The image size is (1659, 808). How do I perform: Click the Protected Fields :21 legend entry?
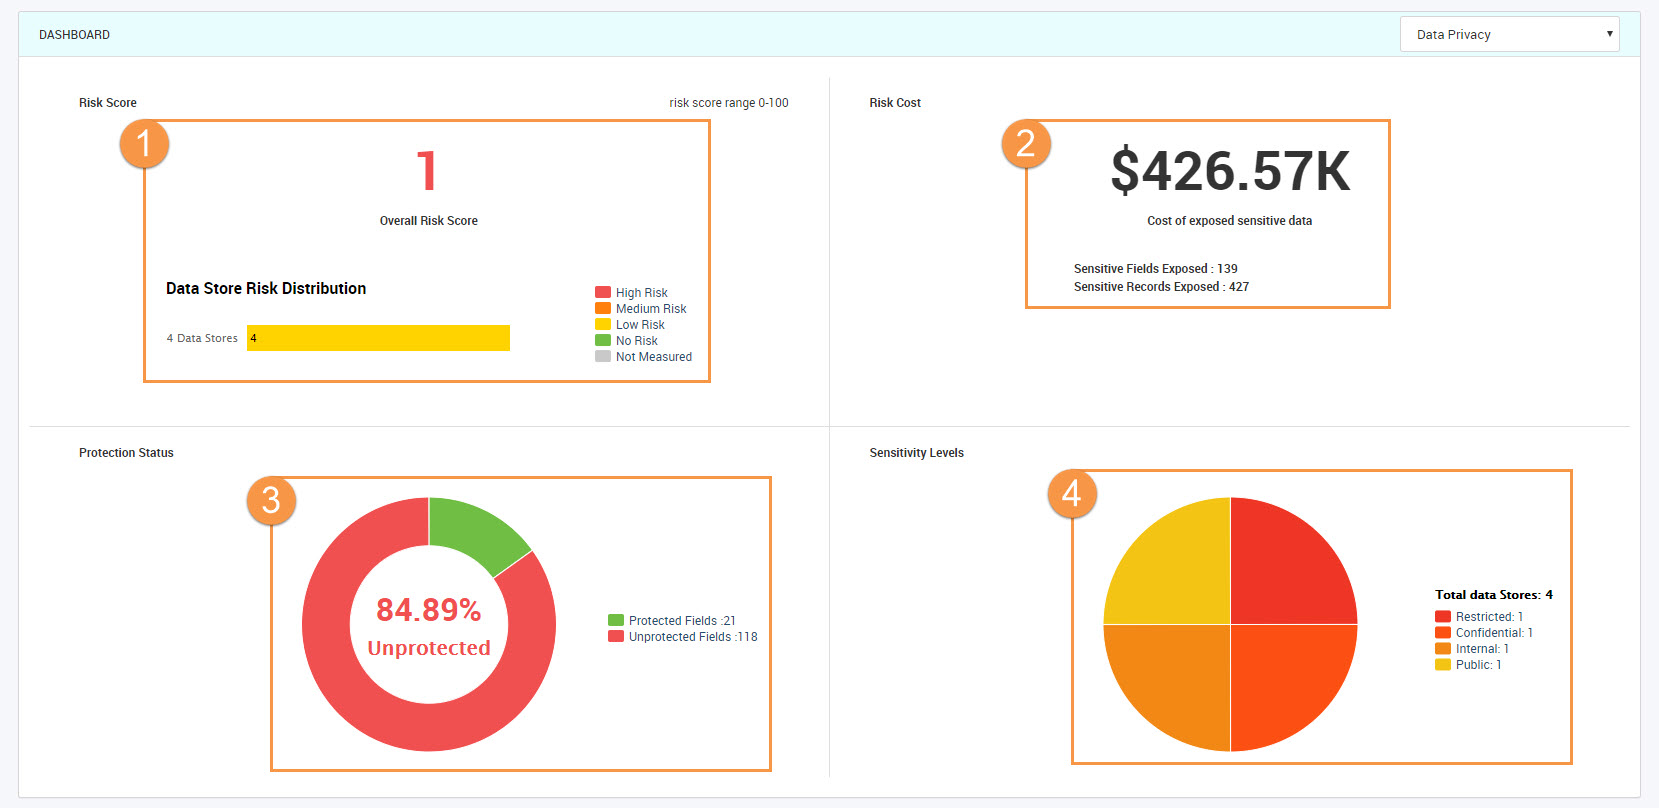[x=672, y=621]
